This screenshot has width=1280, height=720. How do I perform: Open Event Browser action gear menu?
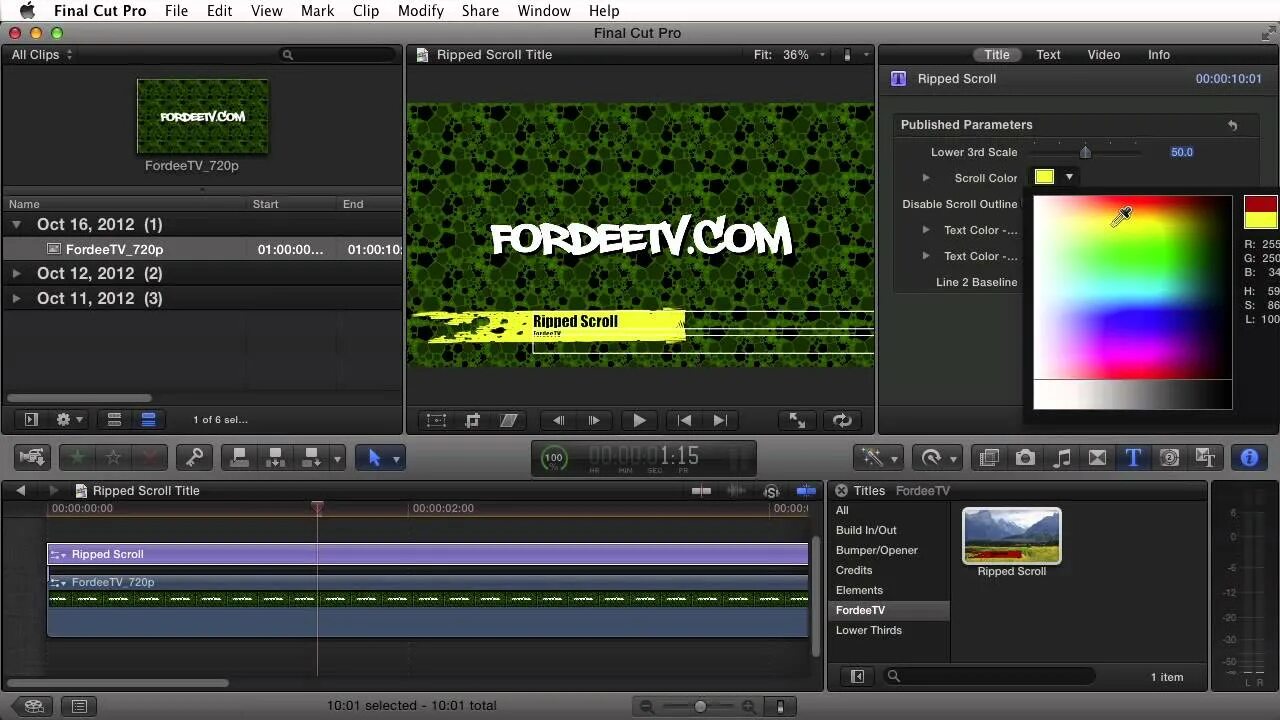coord(69,420)
